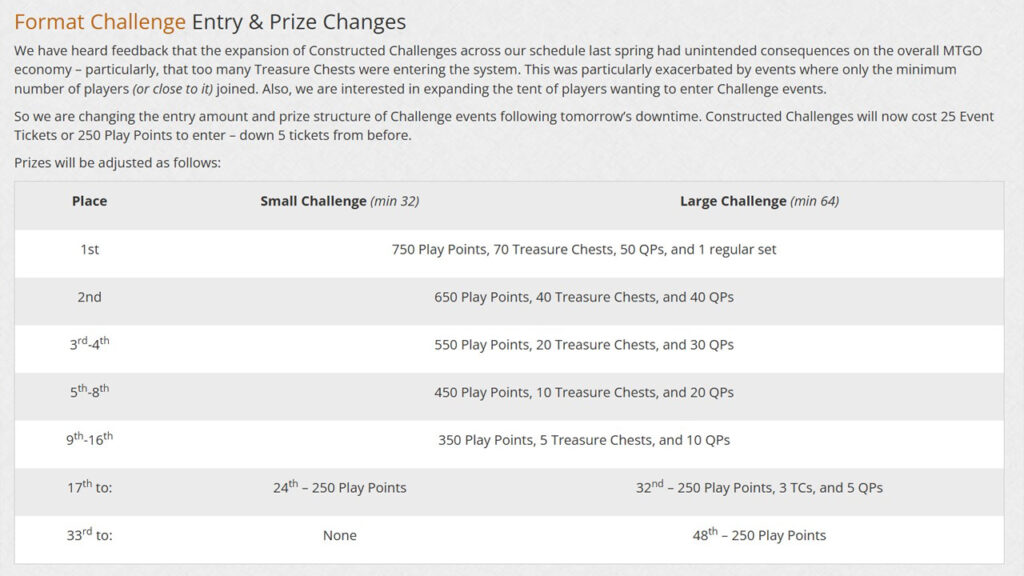Click the 350 Play Points prize text
Image resolution: width=1024 pixels, height=576 pixels.
pos(584,440)
